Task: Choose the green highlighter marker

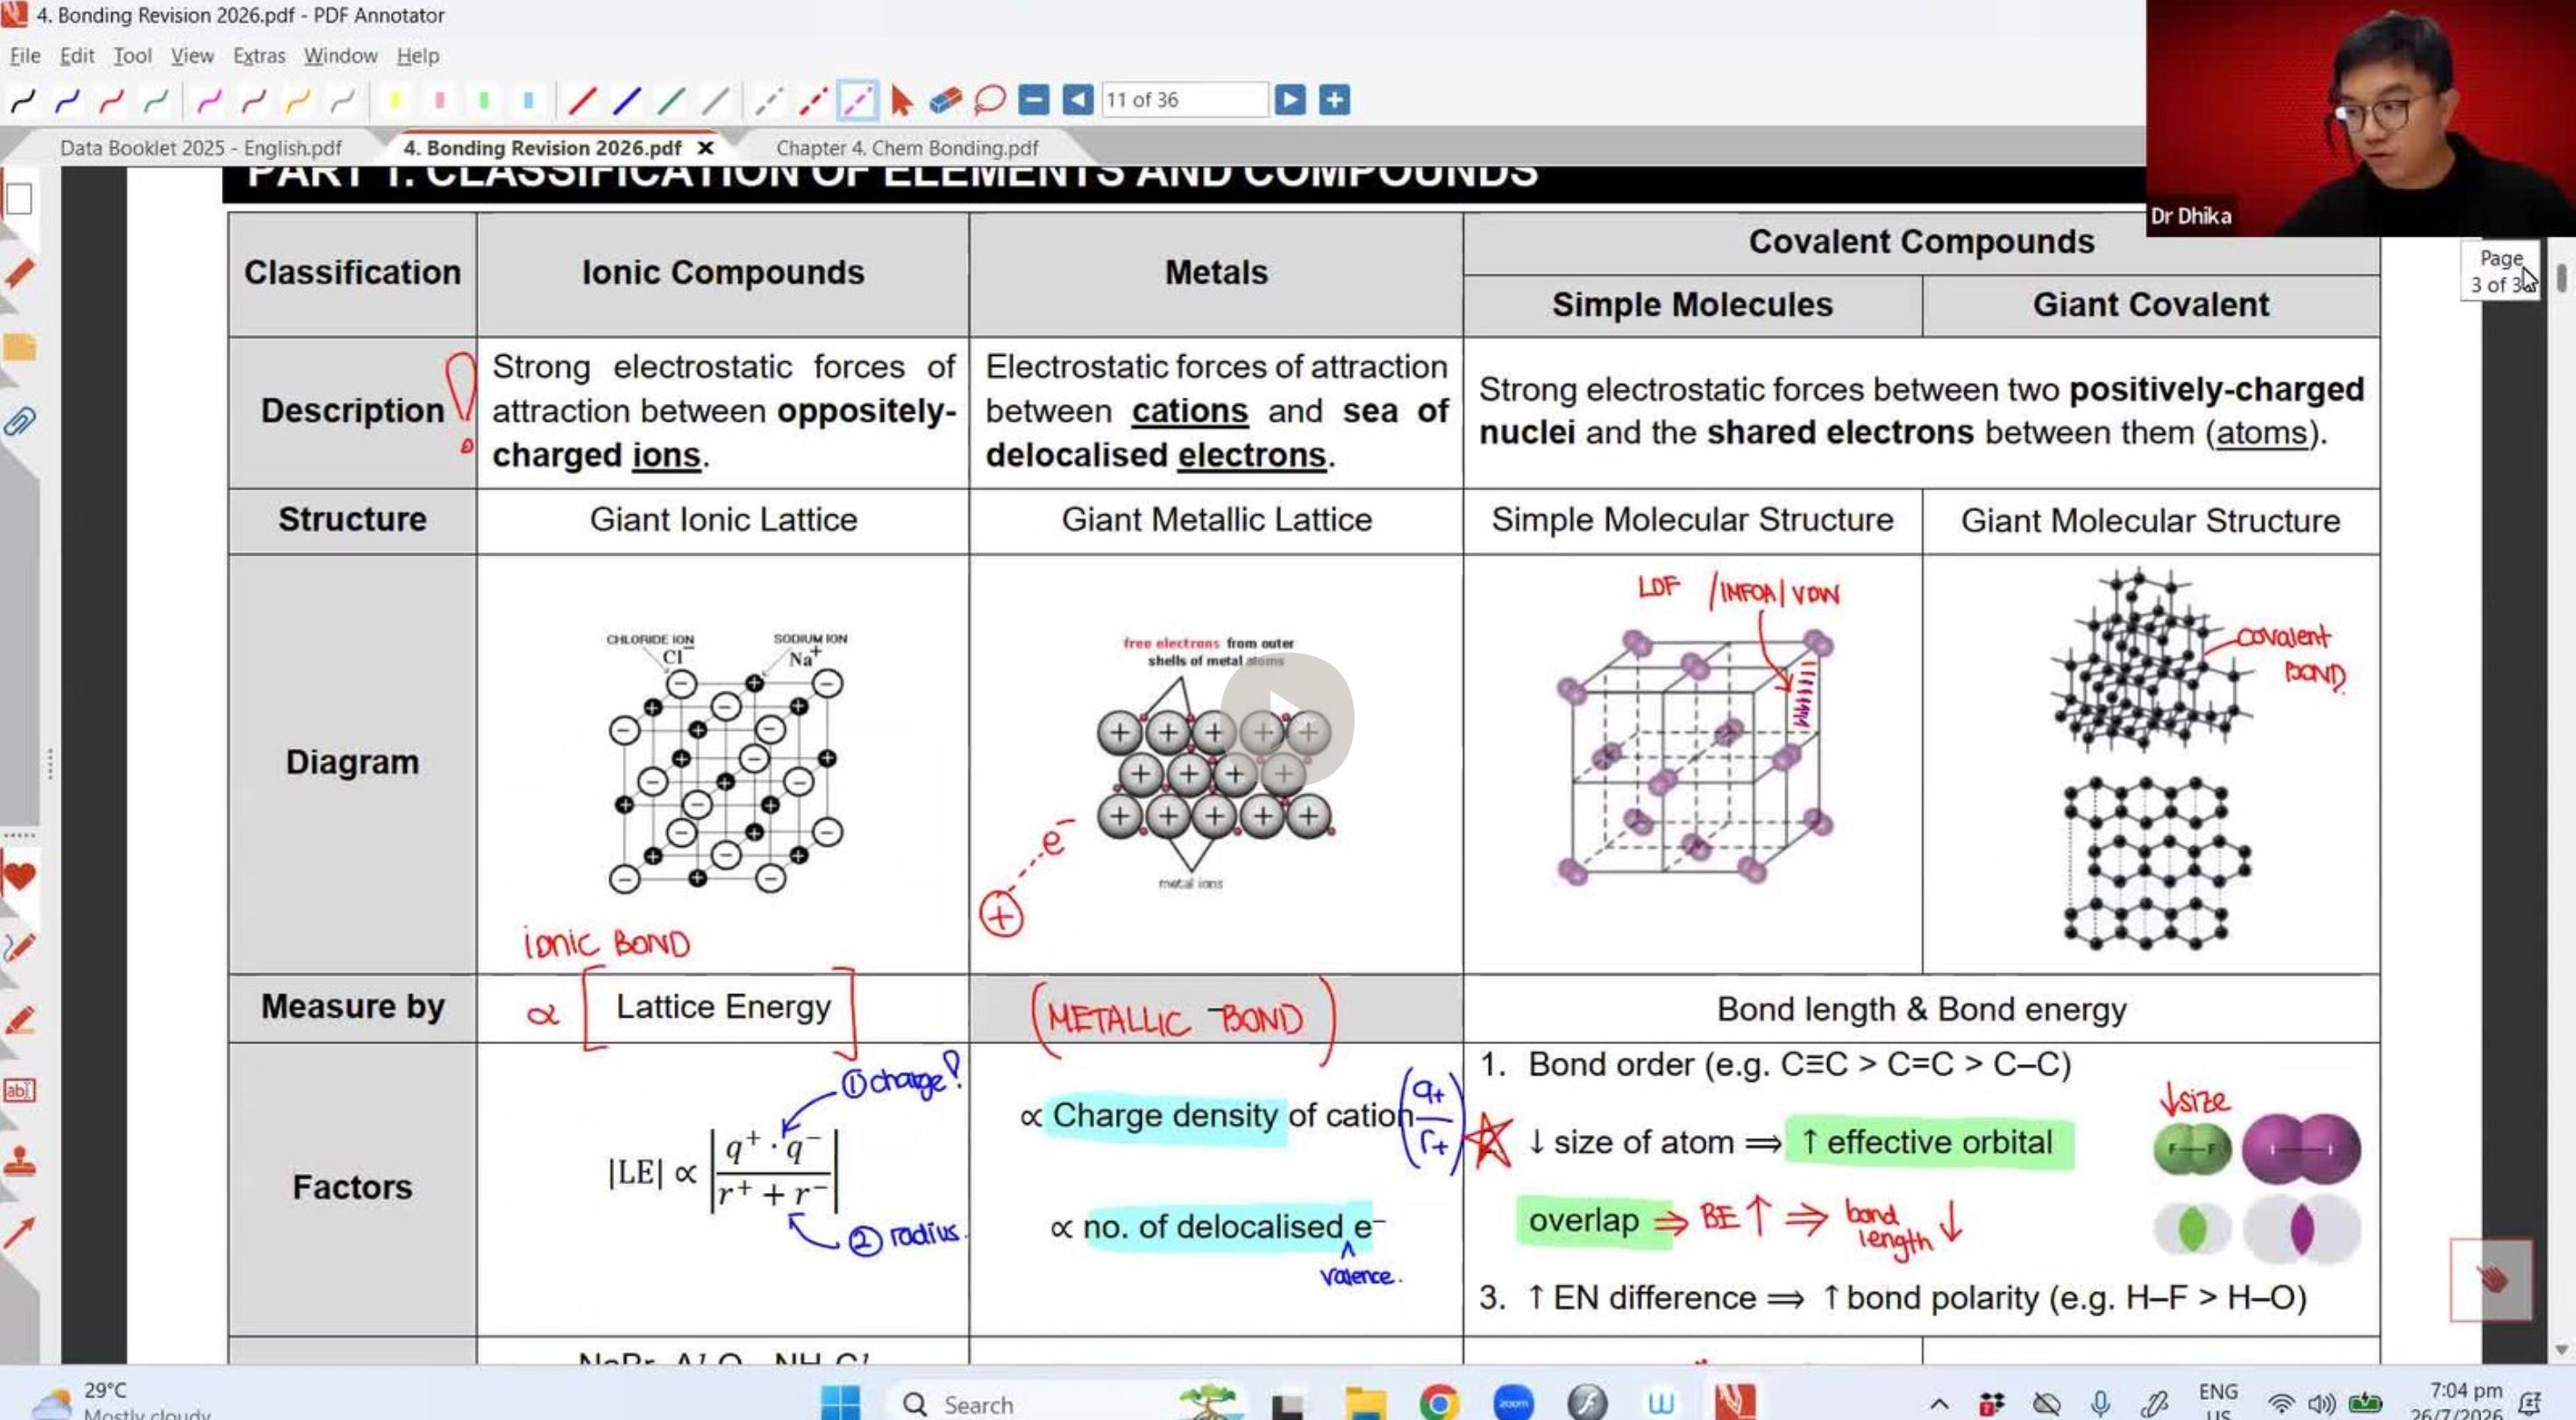Action: click(484, 100)
